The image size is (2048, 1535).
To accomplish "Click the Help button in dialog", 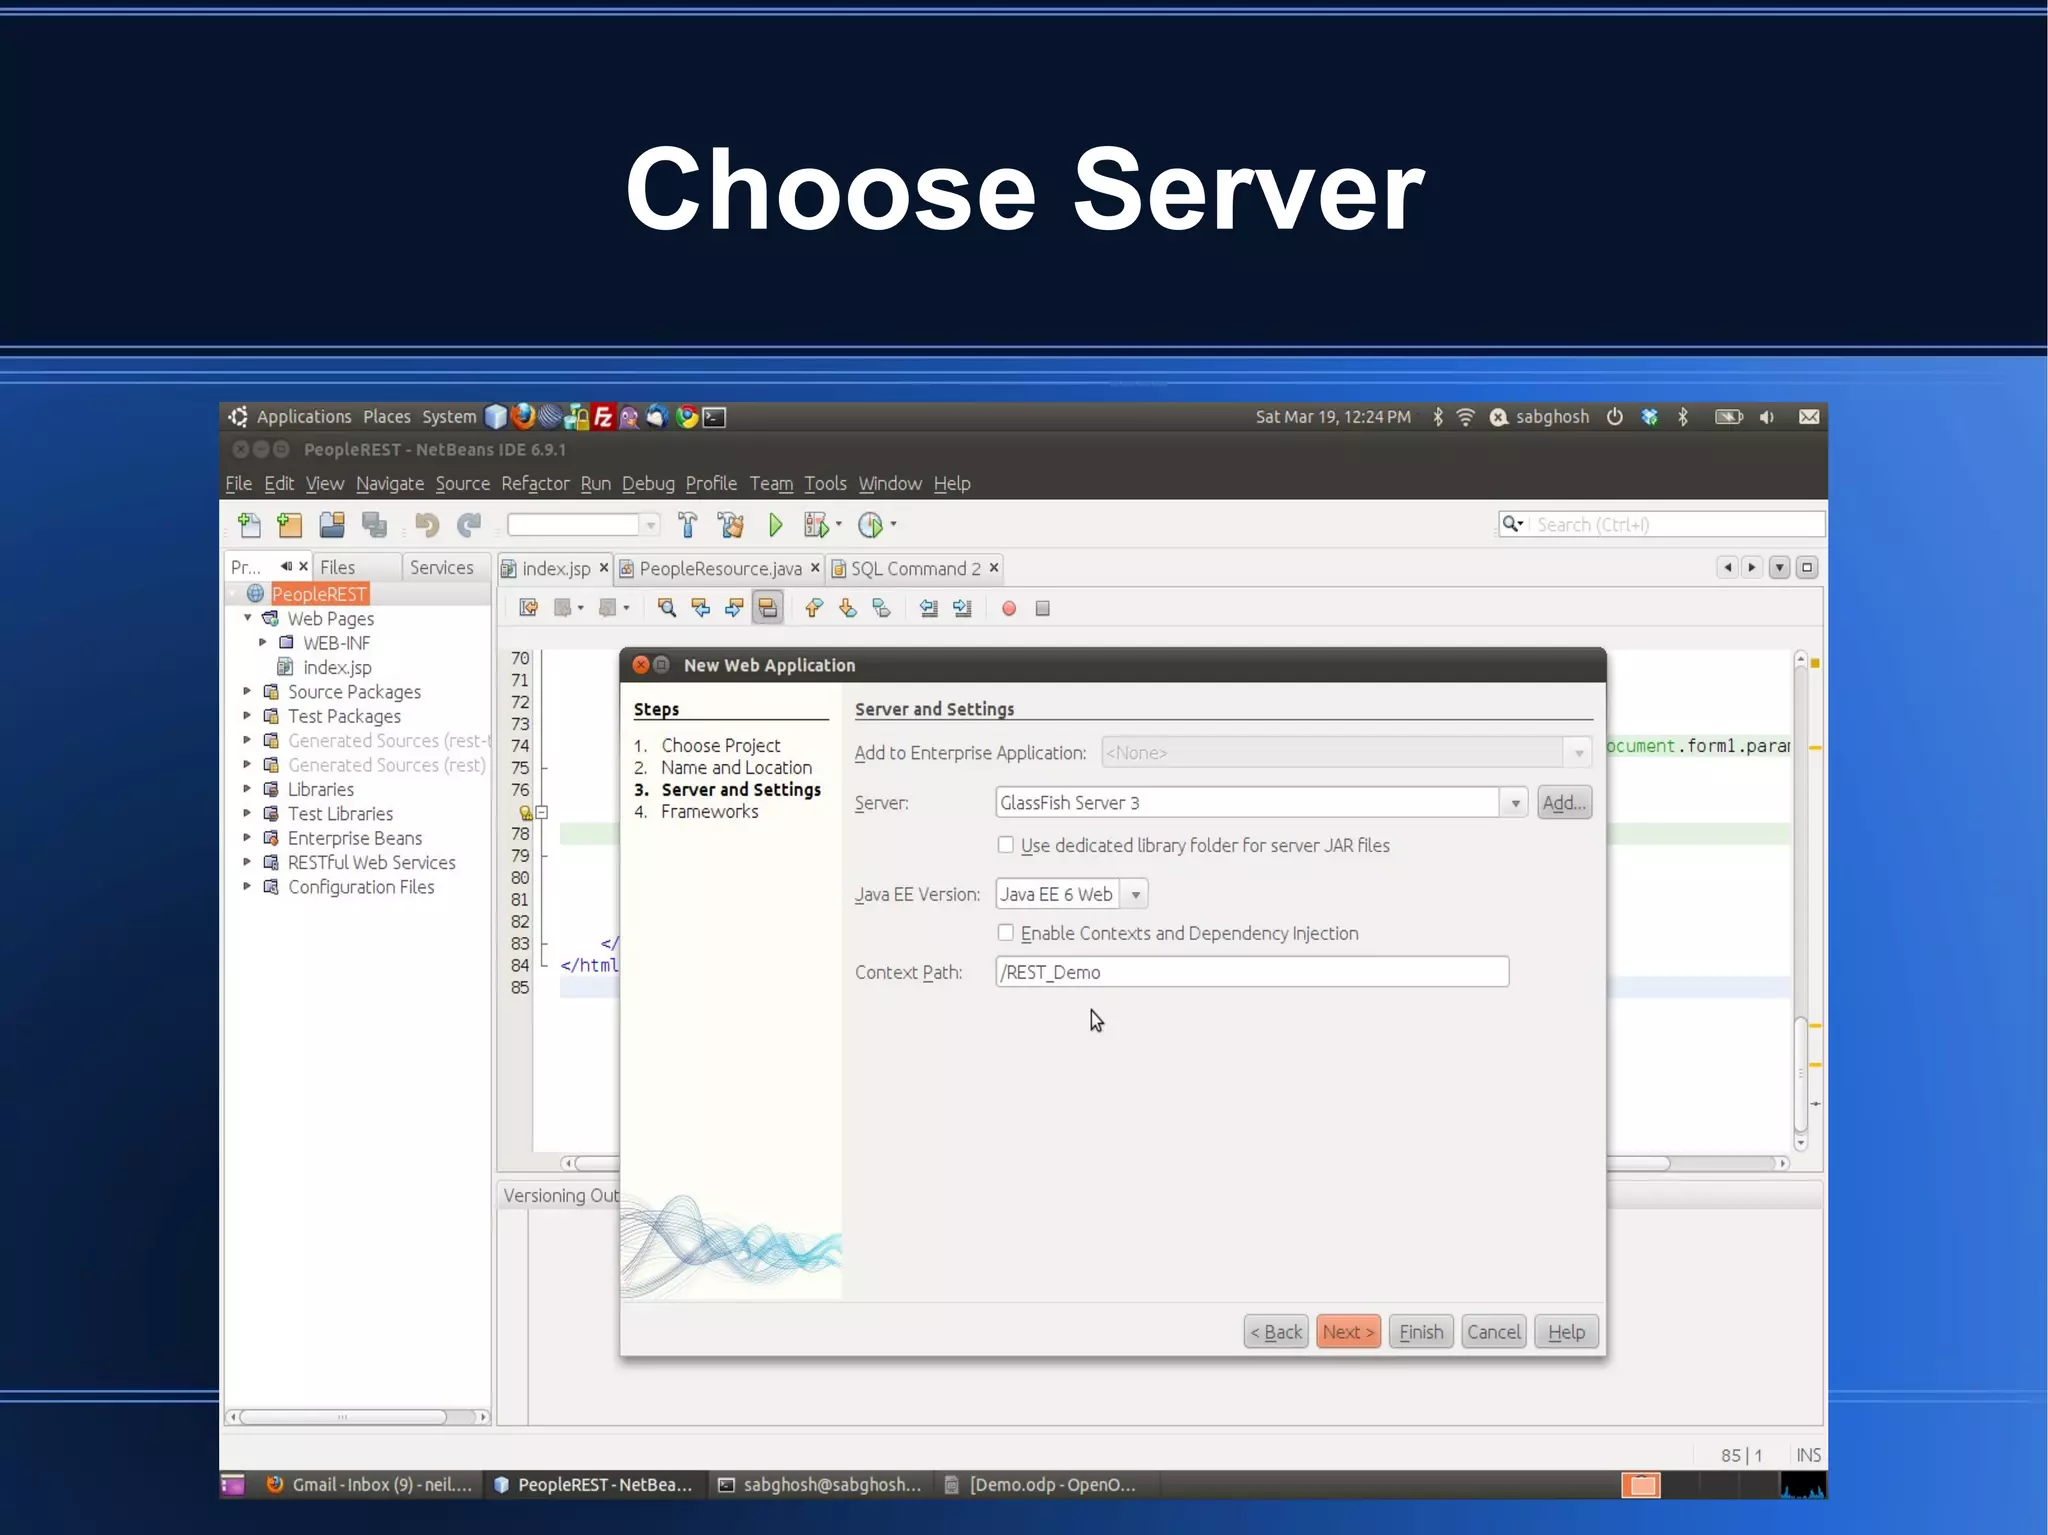I will (x=1566, y=1331).
